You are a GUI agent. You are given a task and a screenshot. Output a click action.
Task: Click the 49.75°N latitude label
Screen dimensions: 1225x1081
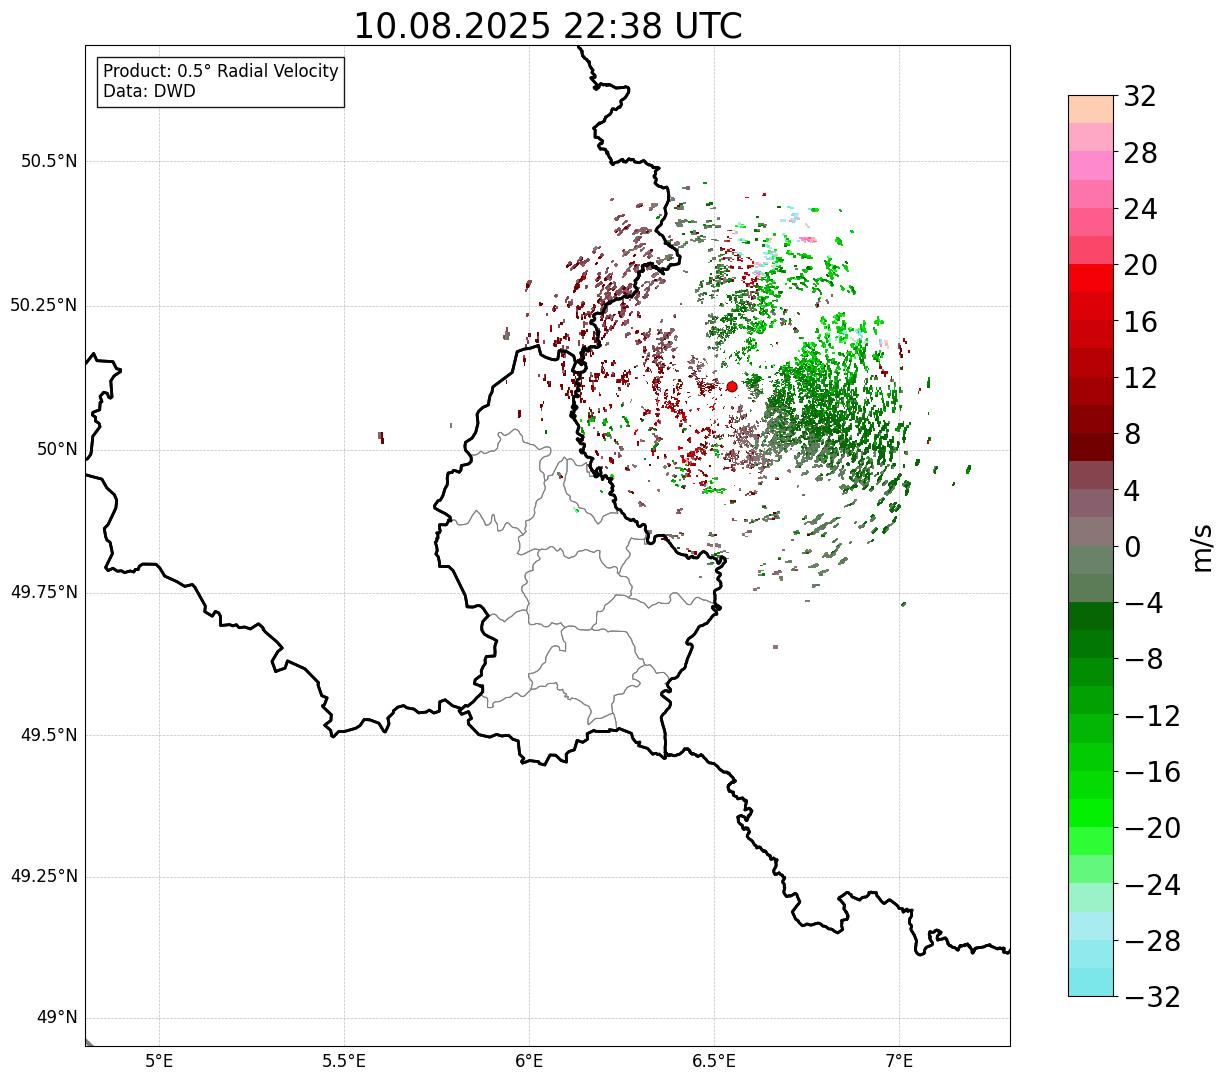pos(44,592)
